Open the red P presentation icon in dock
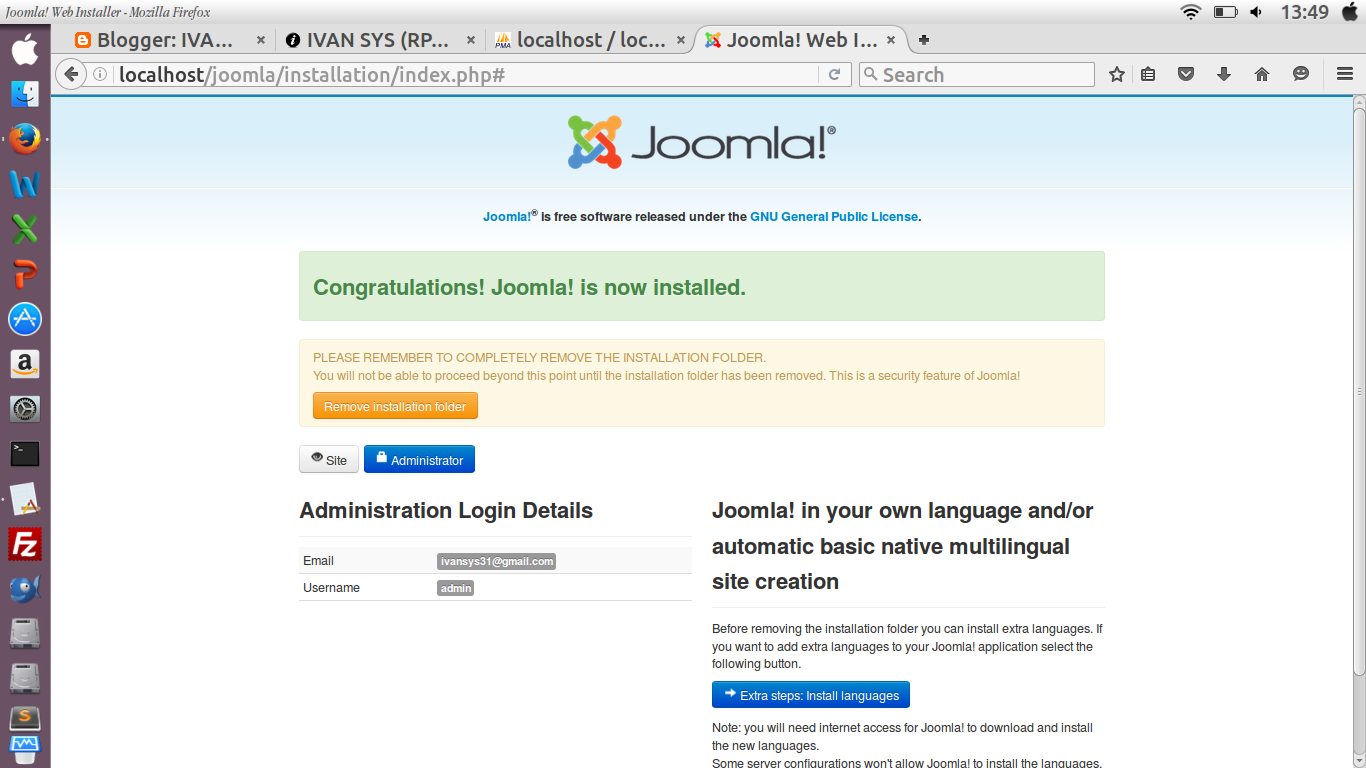Image resolution: width=1366 pixels, height=768 pixels. click(25, 274)
